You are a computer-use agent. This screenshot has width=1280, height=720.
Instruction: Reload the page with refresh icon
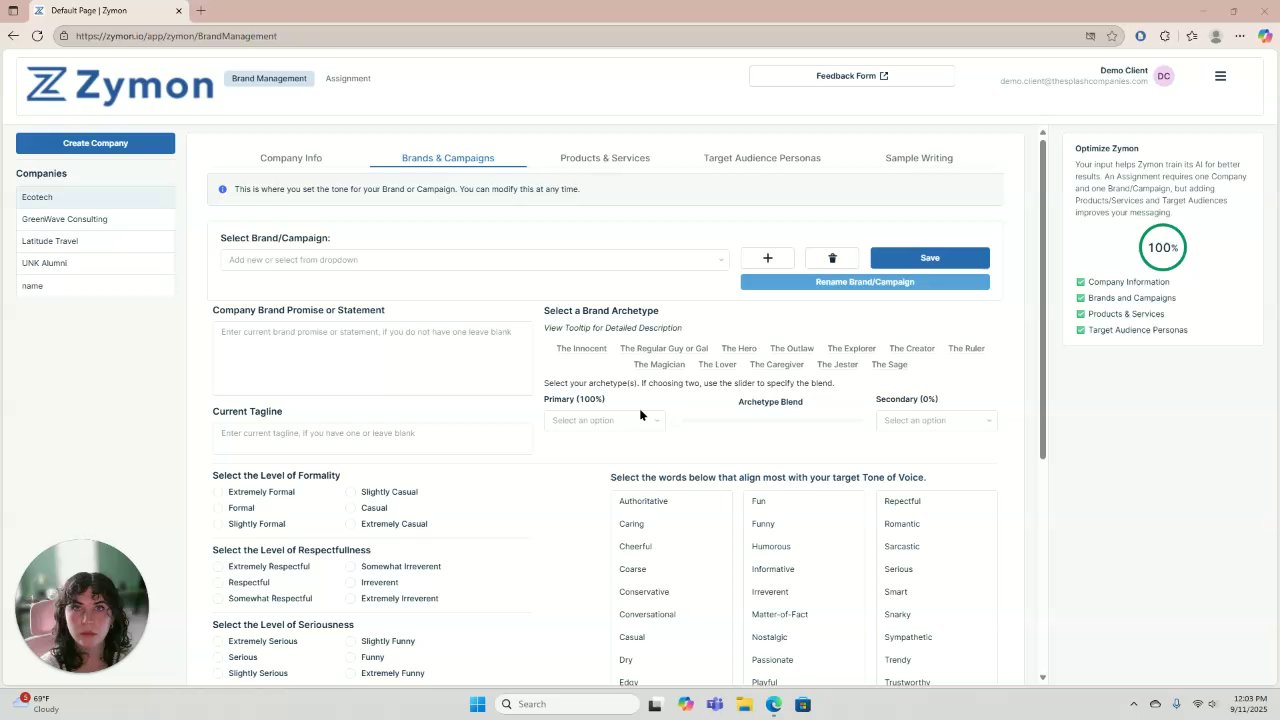37,36
